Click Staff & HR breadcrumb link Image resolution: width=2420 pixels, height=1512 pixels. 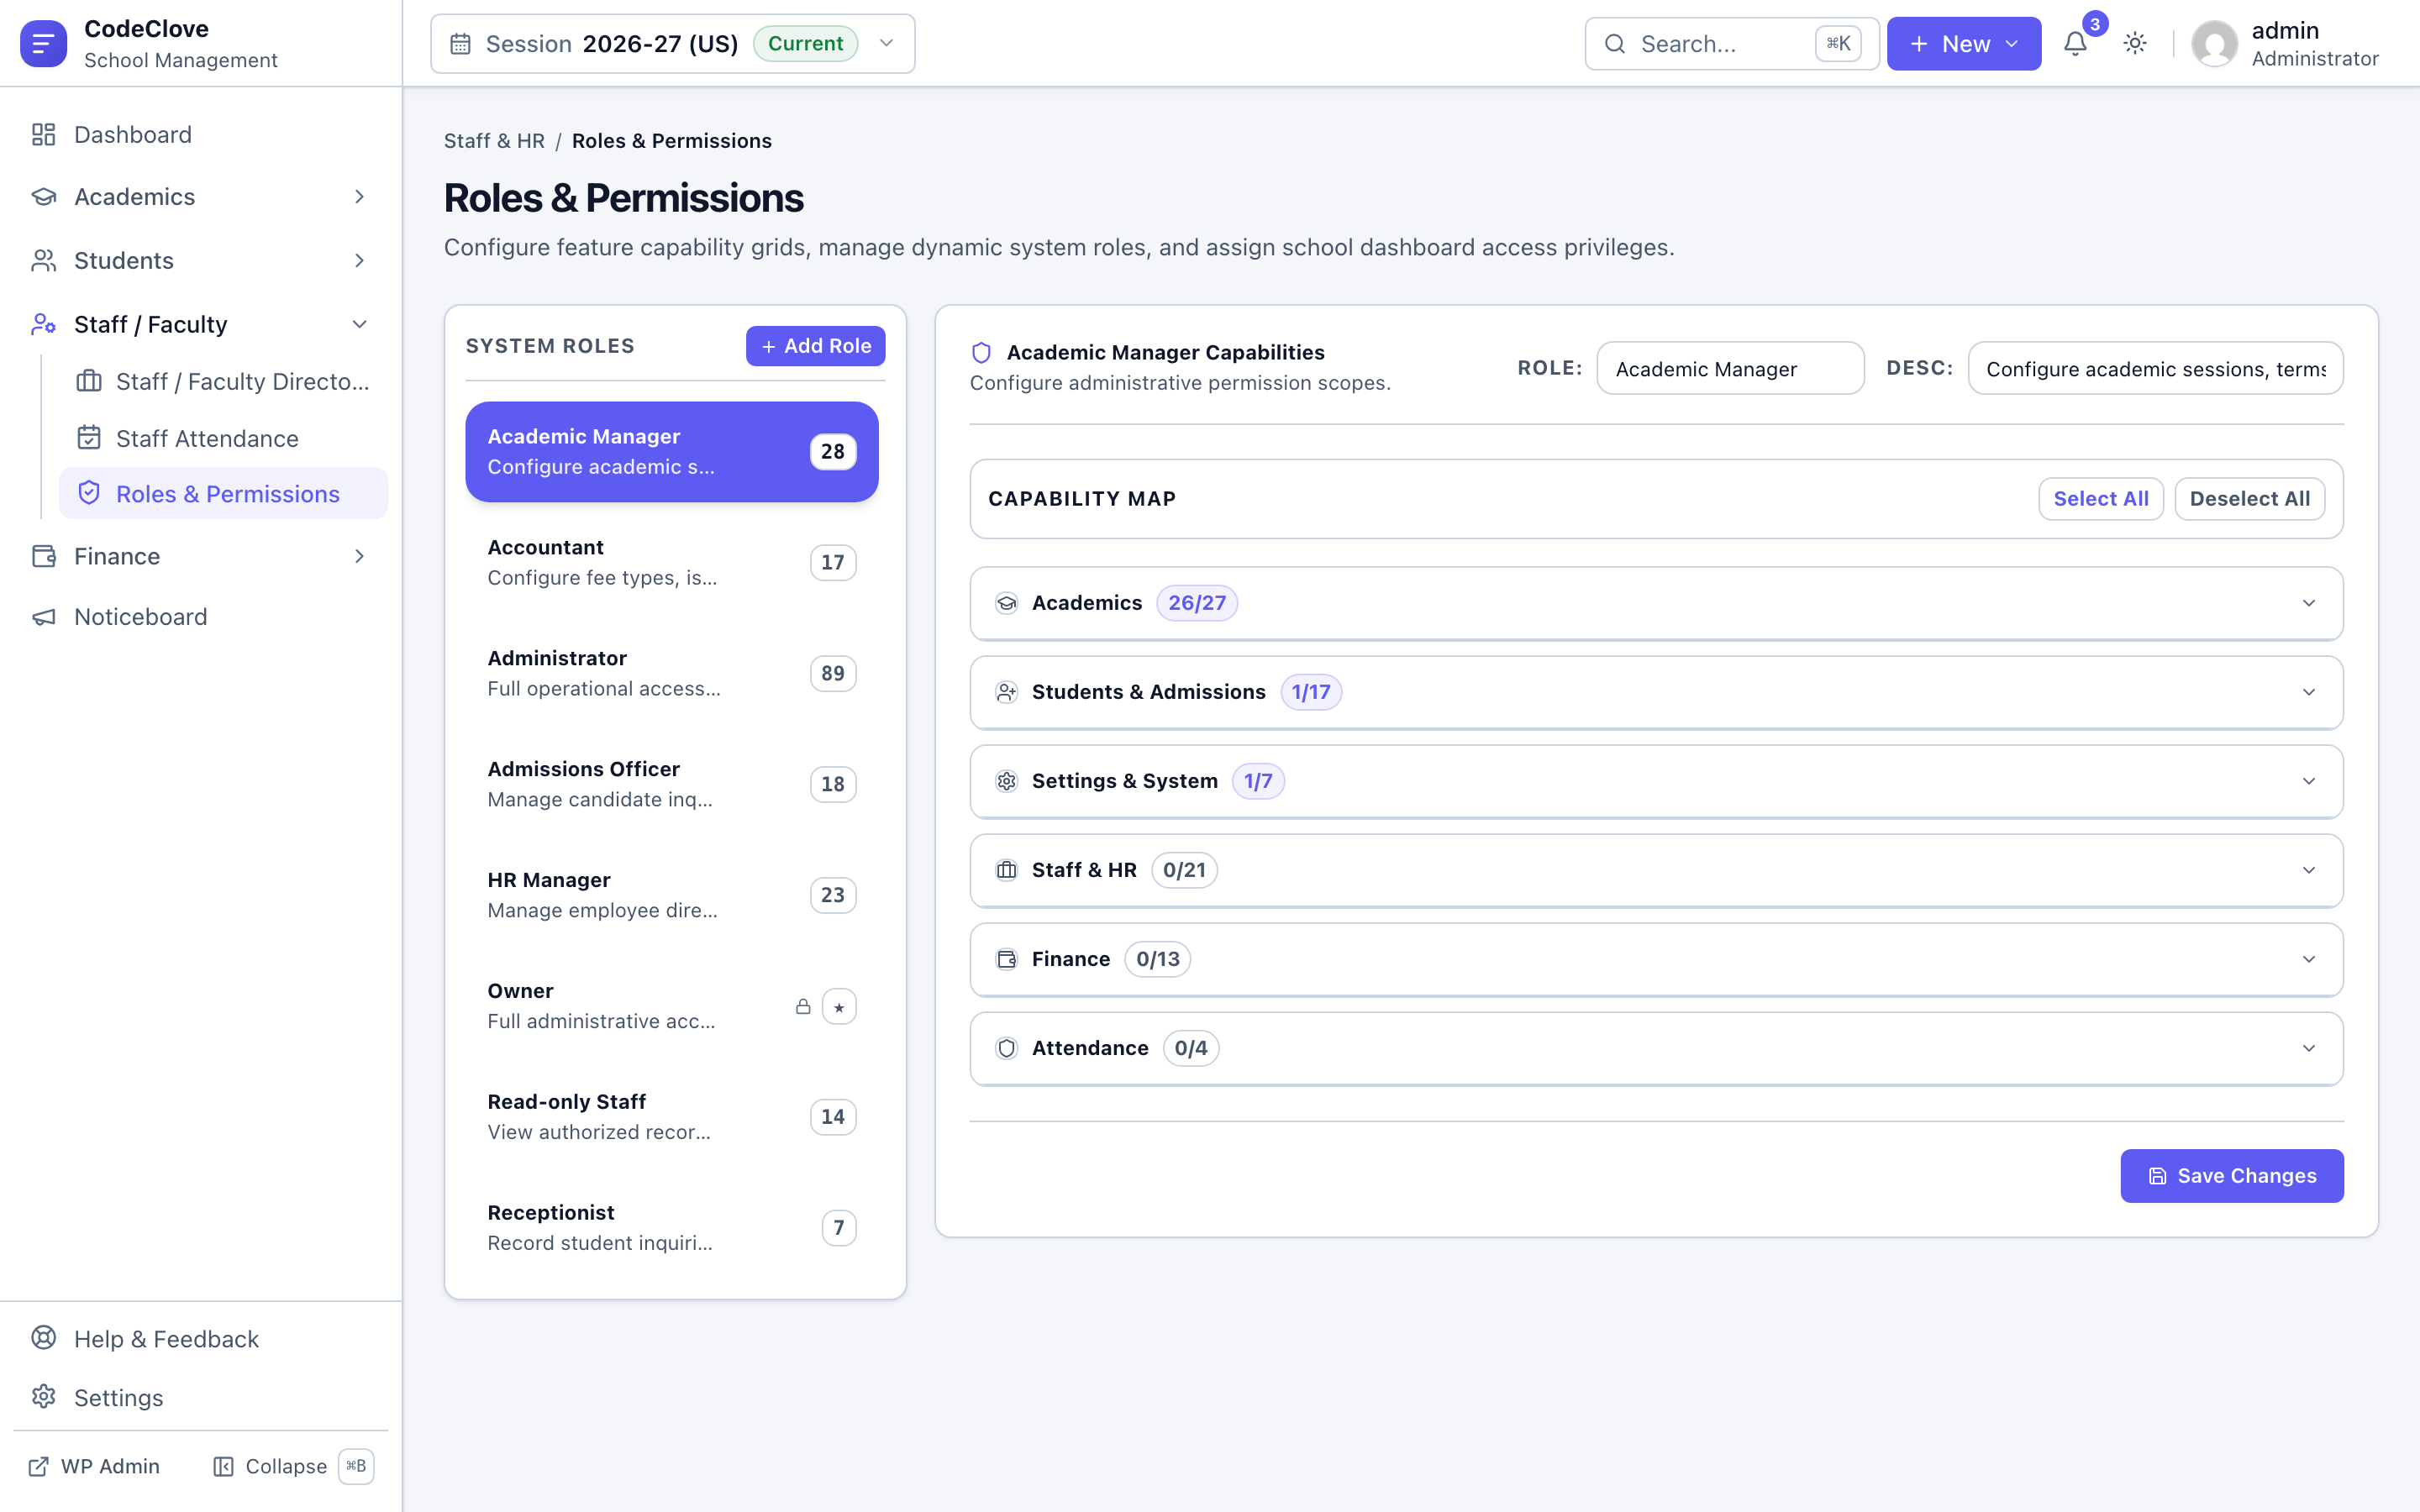coord(494,141)
